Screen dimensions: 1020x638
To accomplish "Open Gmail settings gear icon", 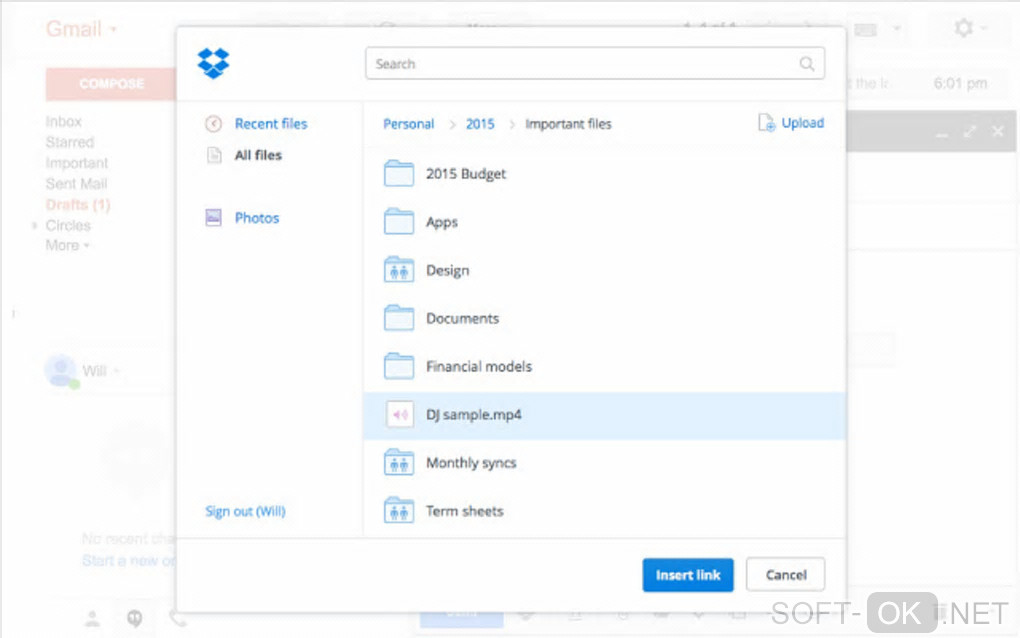I will click(963, 28).
